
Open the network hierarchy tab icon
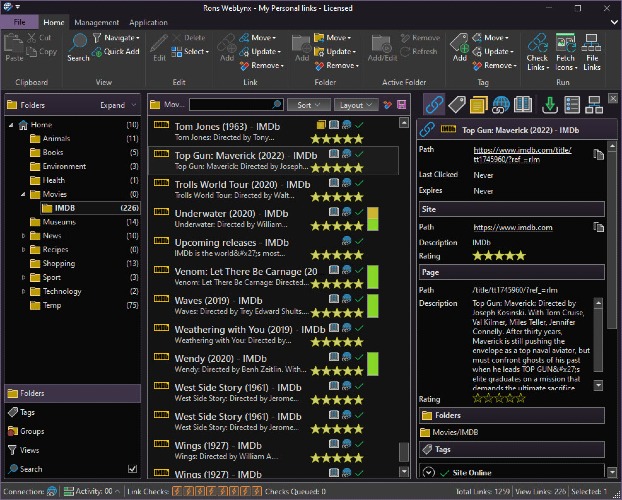click(x=594, y=105)
